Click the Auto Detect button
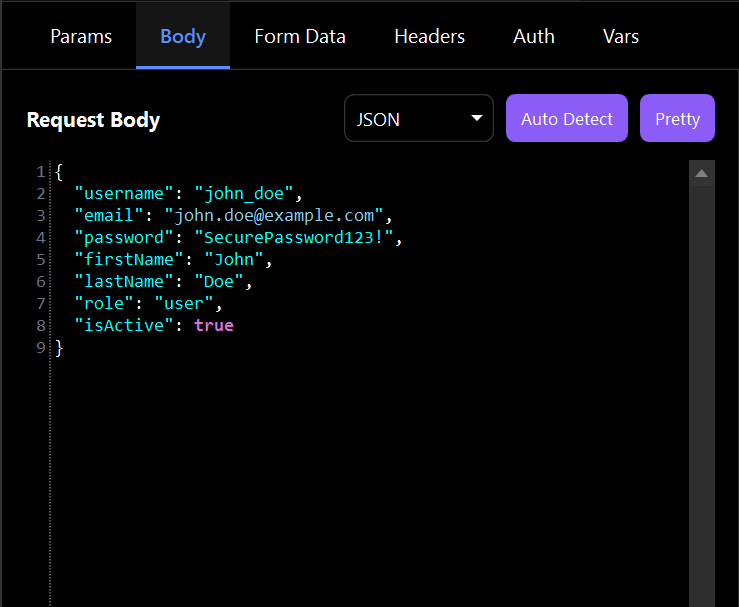Viewport: 739px width, 607px height. tap(567, 118)
